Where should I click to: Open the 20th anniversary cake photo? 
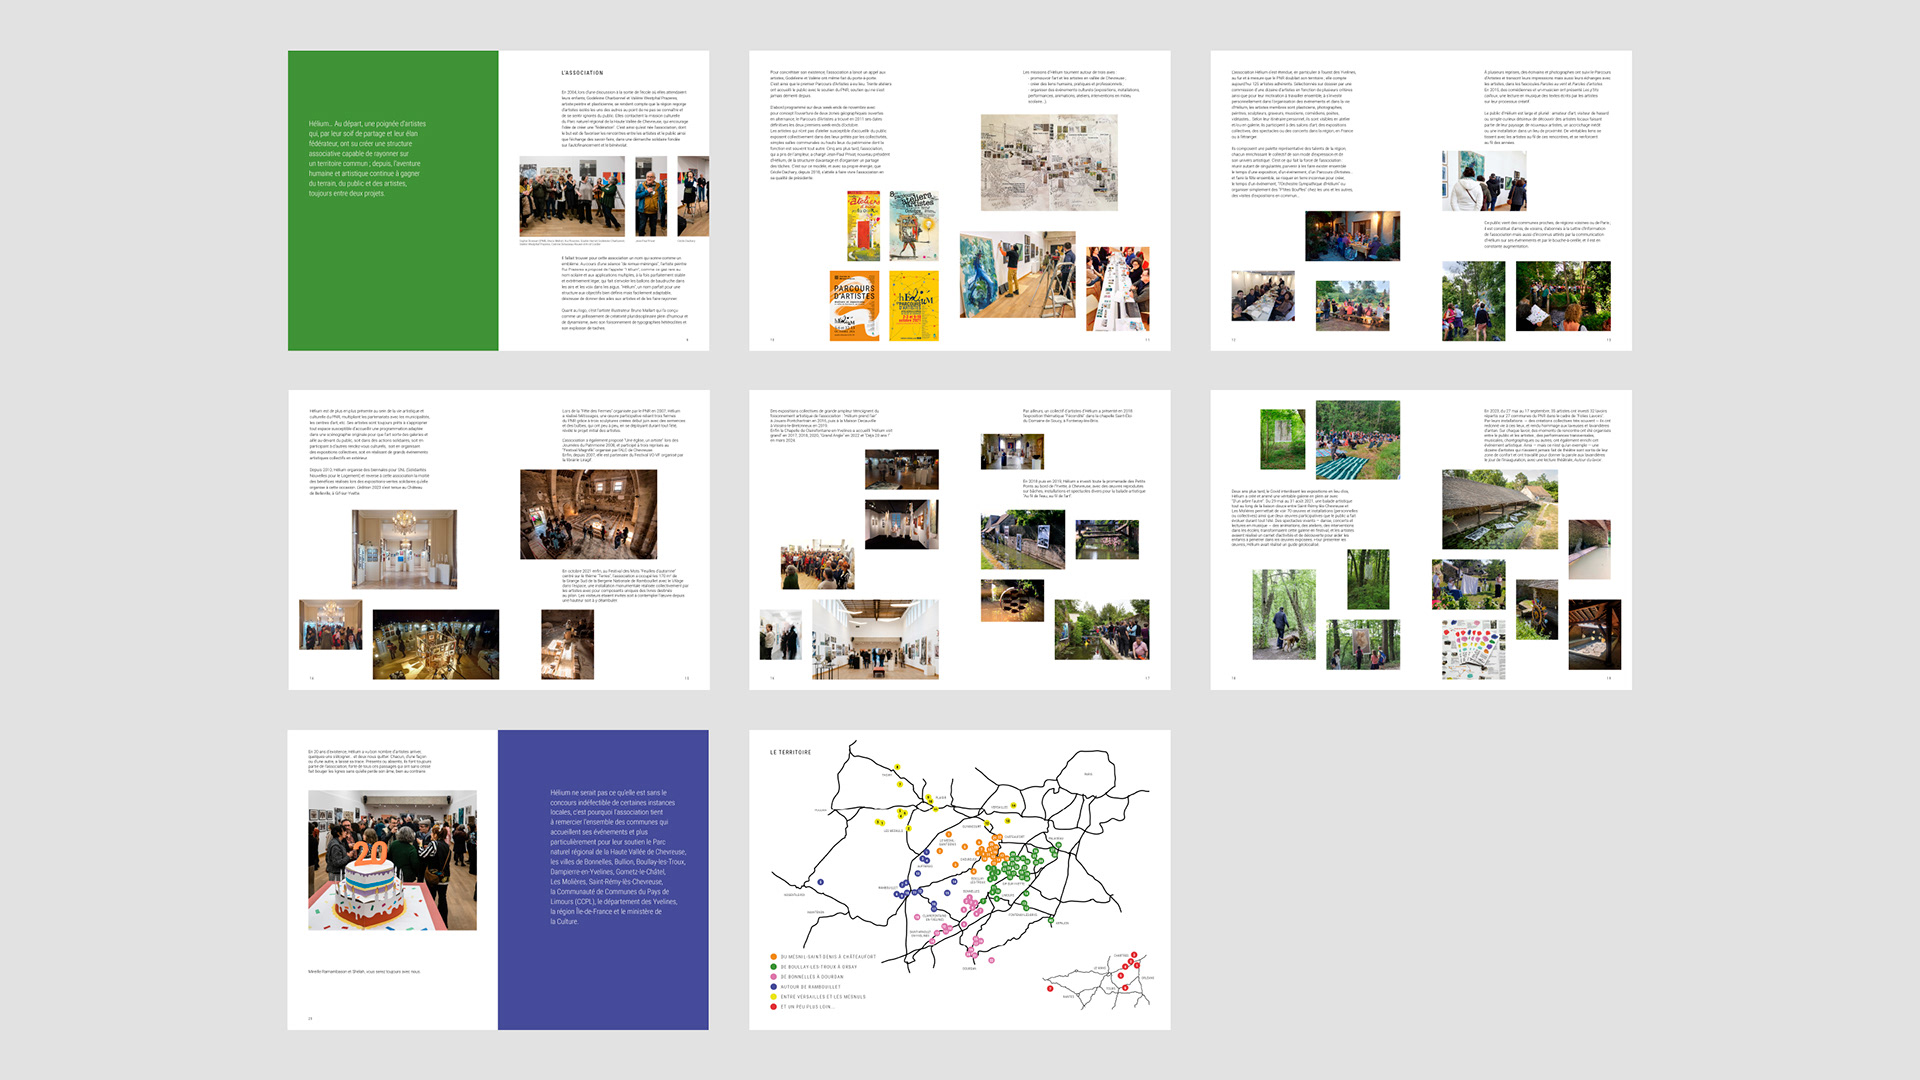(x=392, y=860)
